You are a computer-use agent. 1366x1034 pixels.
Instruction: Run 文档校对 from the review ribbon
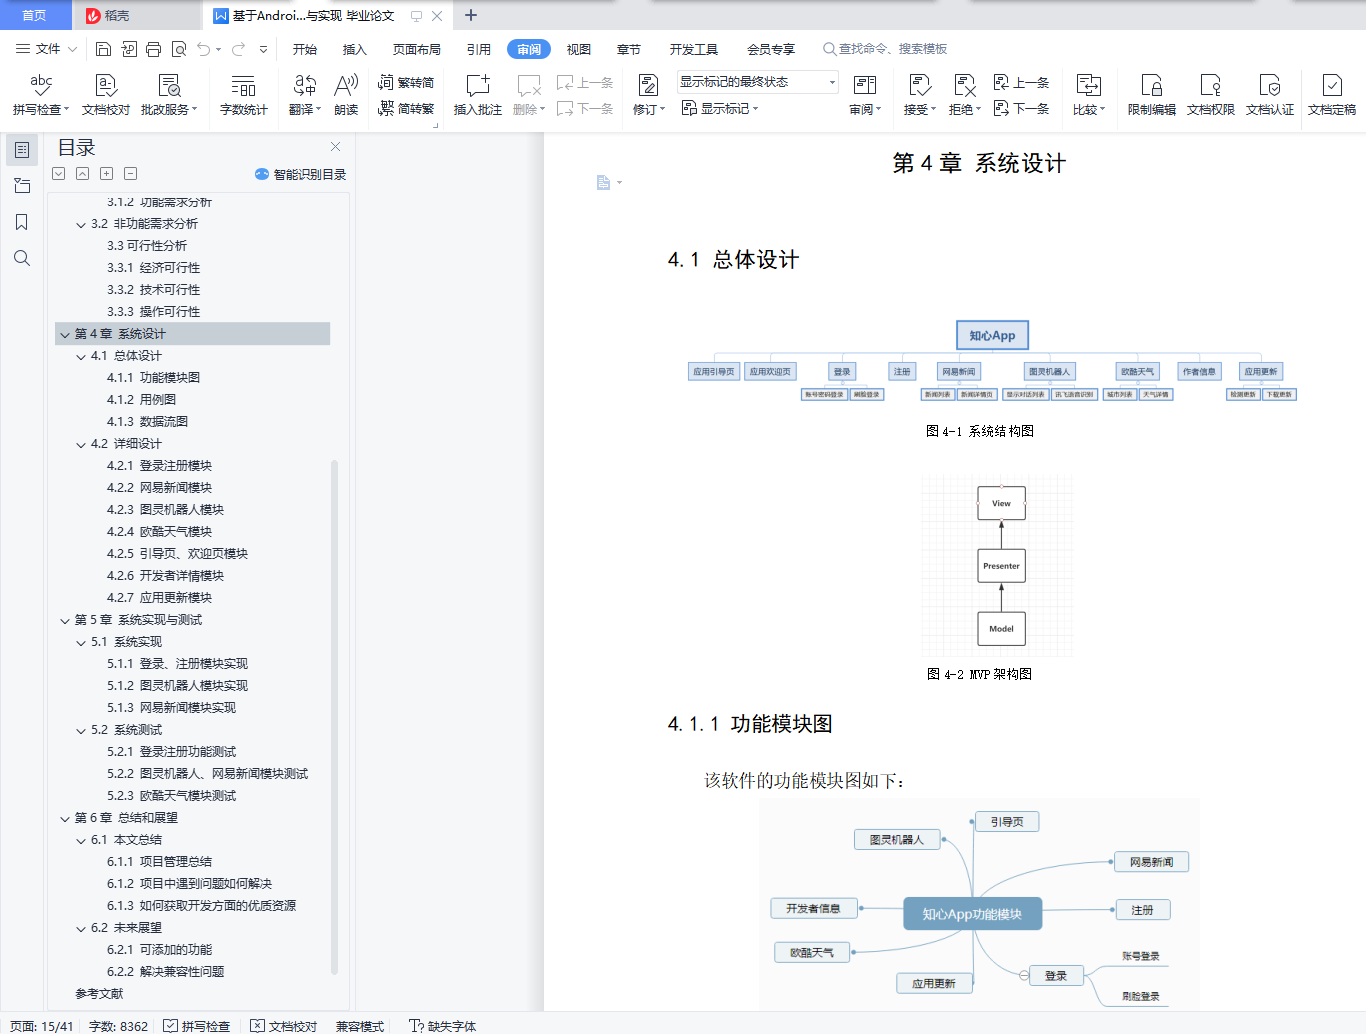click(106, 96)
